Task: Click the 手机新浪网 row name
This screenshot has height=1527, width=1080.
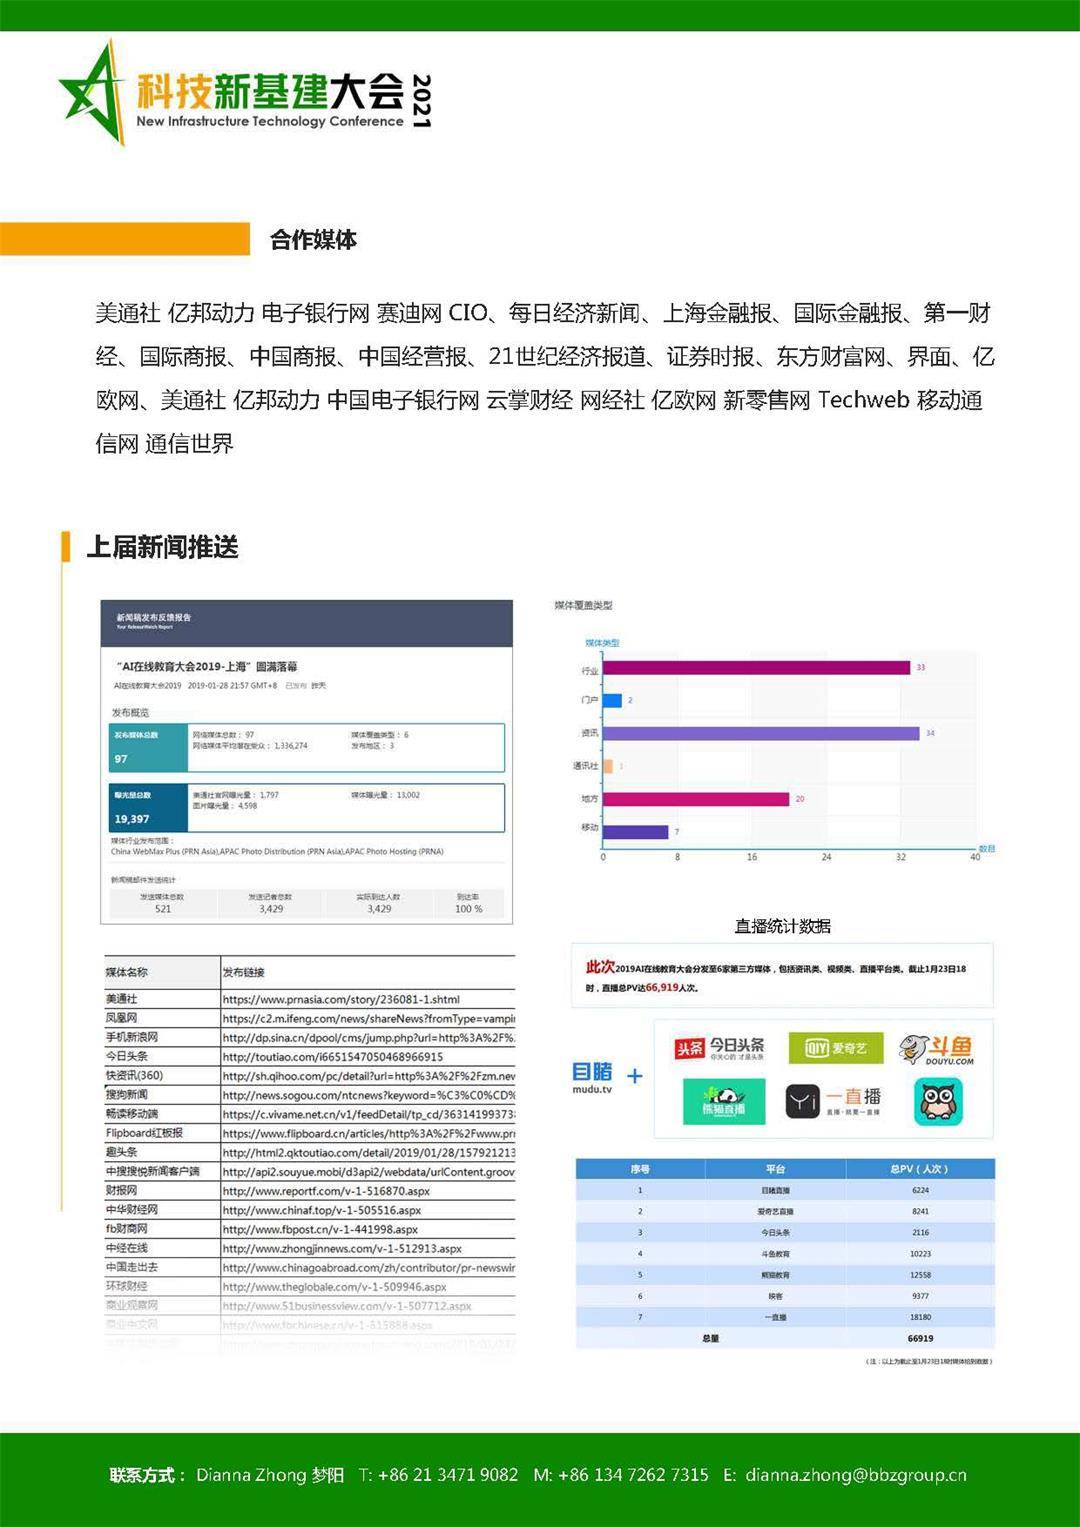Action: (x=132, y=1037)
